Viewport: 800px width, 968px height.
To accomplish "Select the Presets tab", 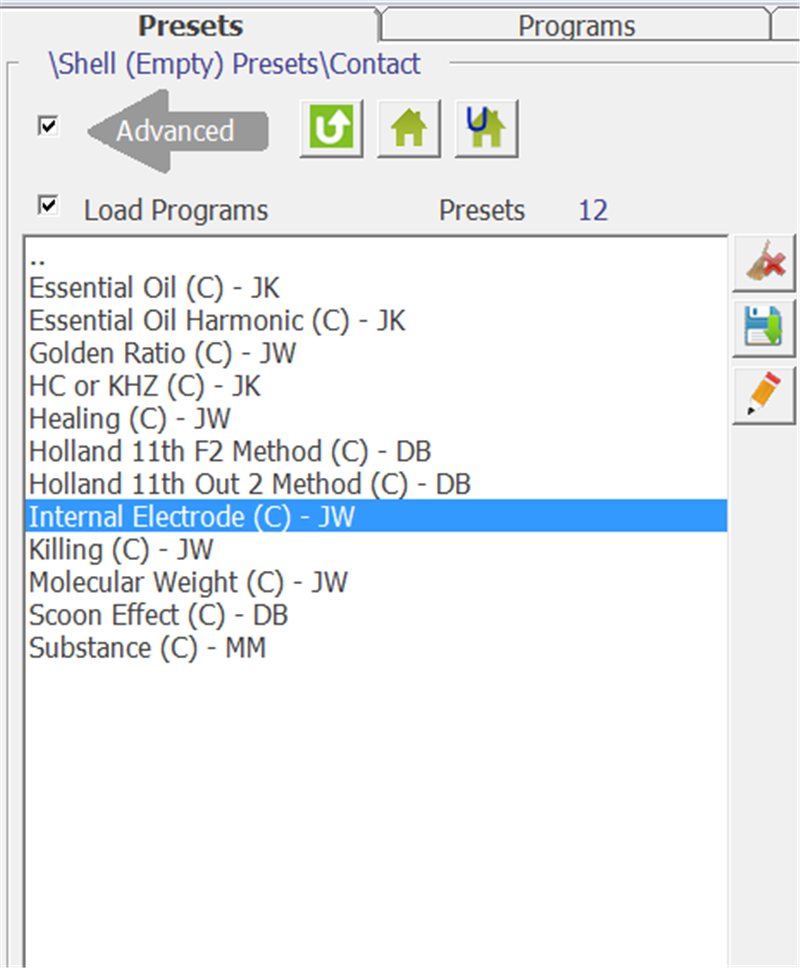I will 190,25.
